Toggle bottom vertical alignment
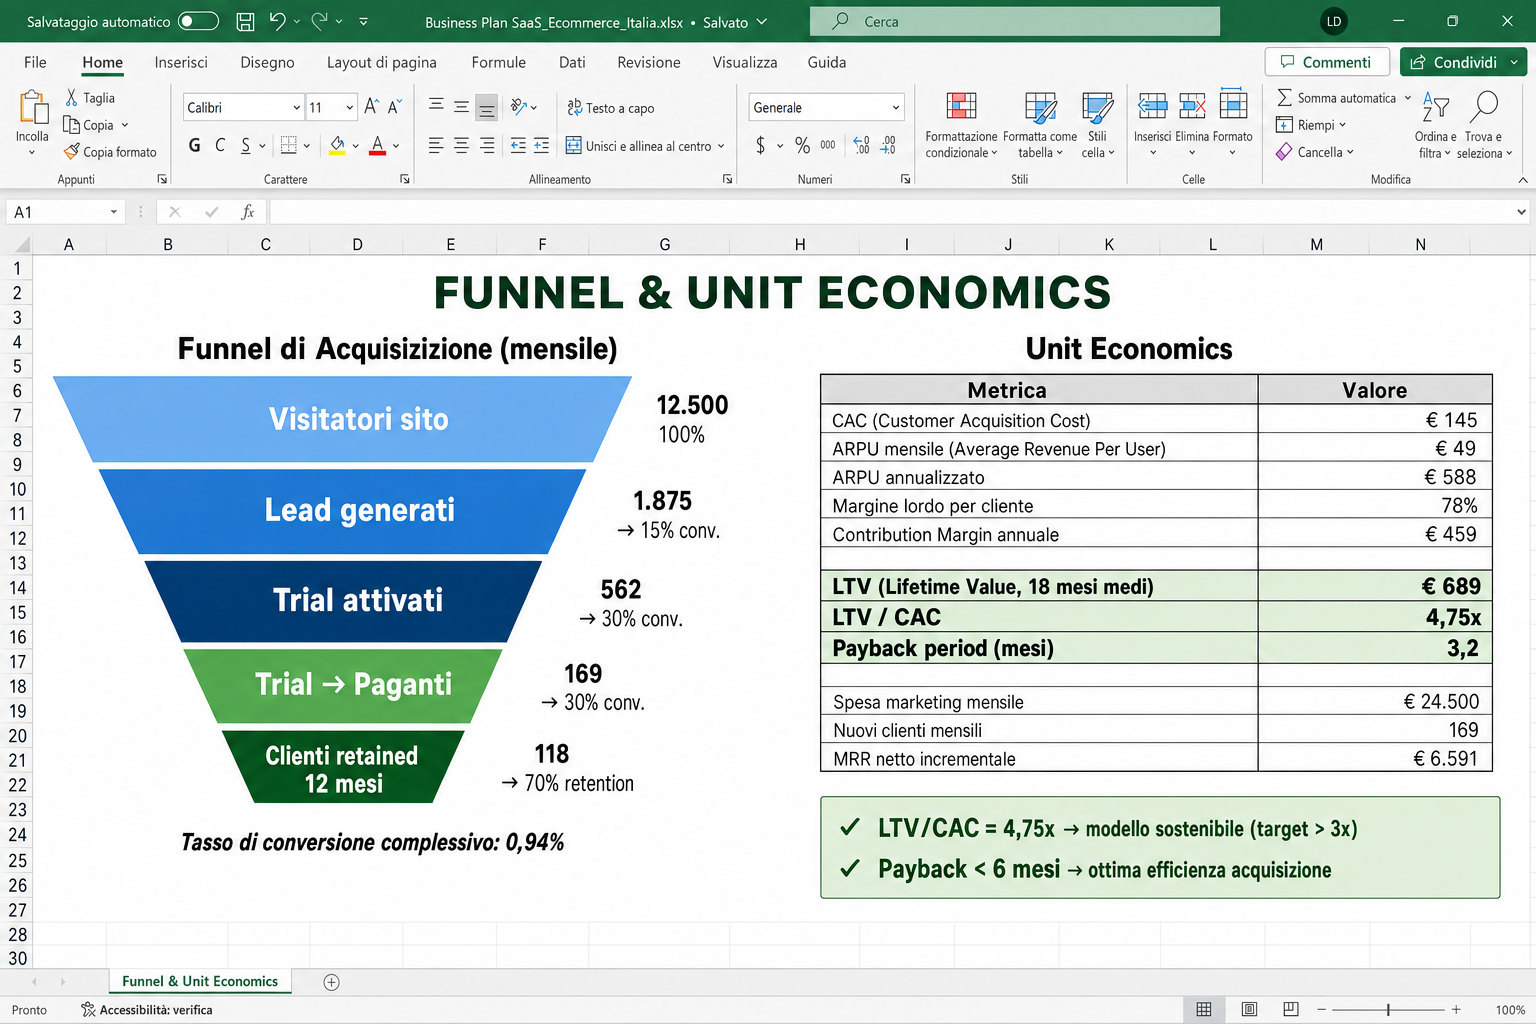1536x1024 pixels. coord(486,107)
